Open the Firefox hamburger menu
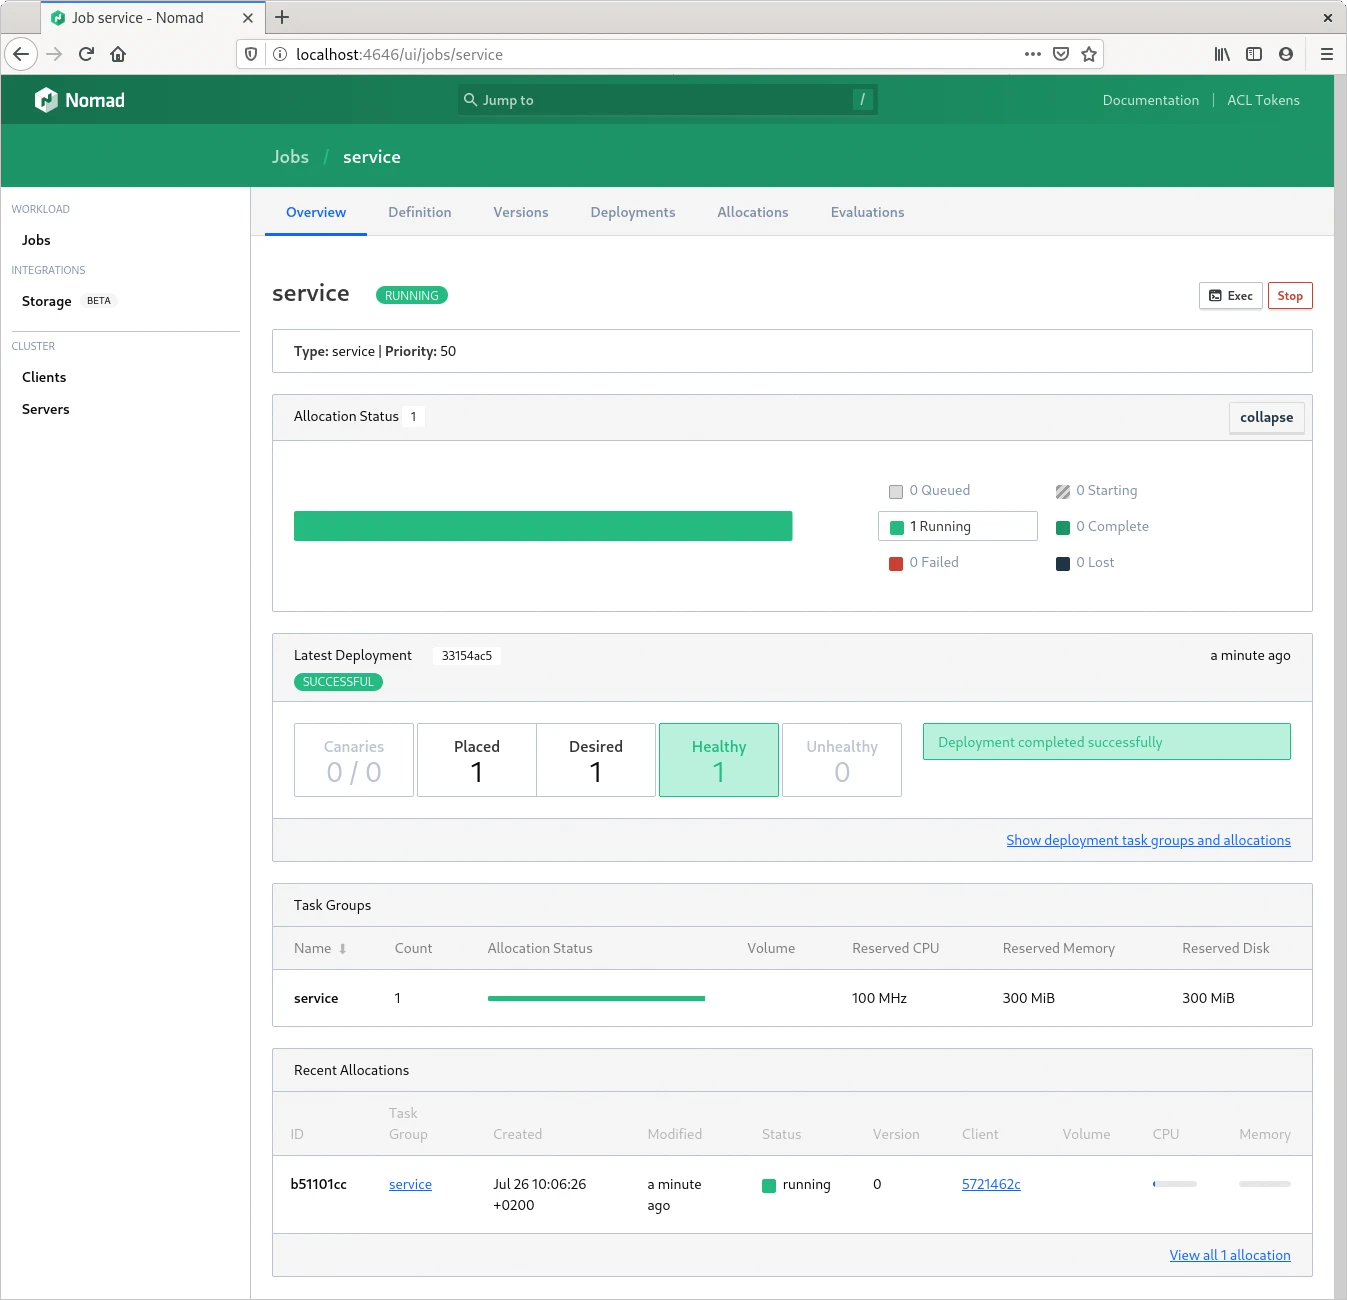 coord(1326,54)
